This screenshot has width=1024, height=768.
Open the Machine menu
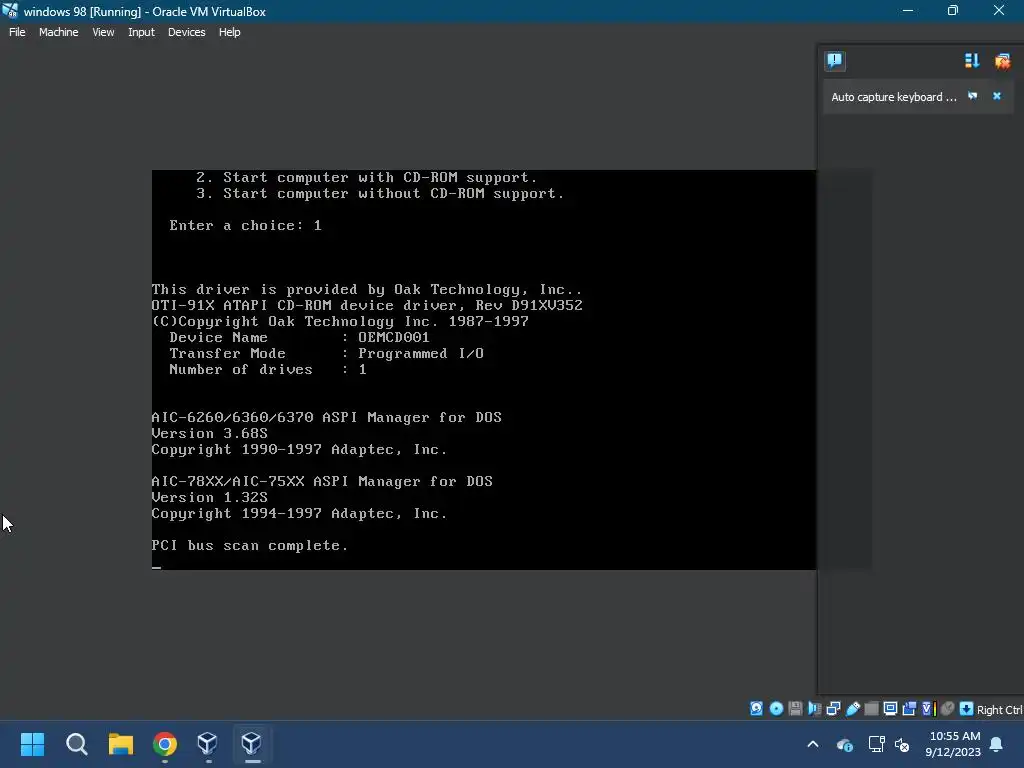point(58,32)
